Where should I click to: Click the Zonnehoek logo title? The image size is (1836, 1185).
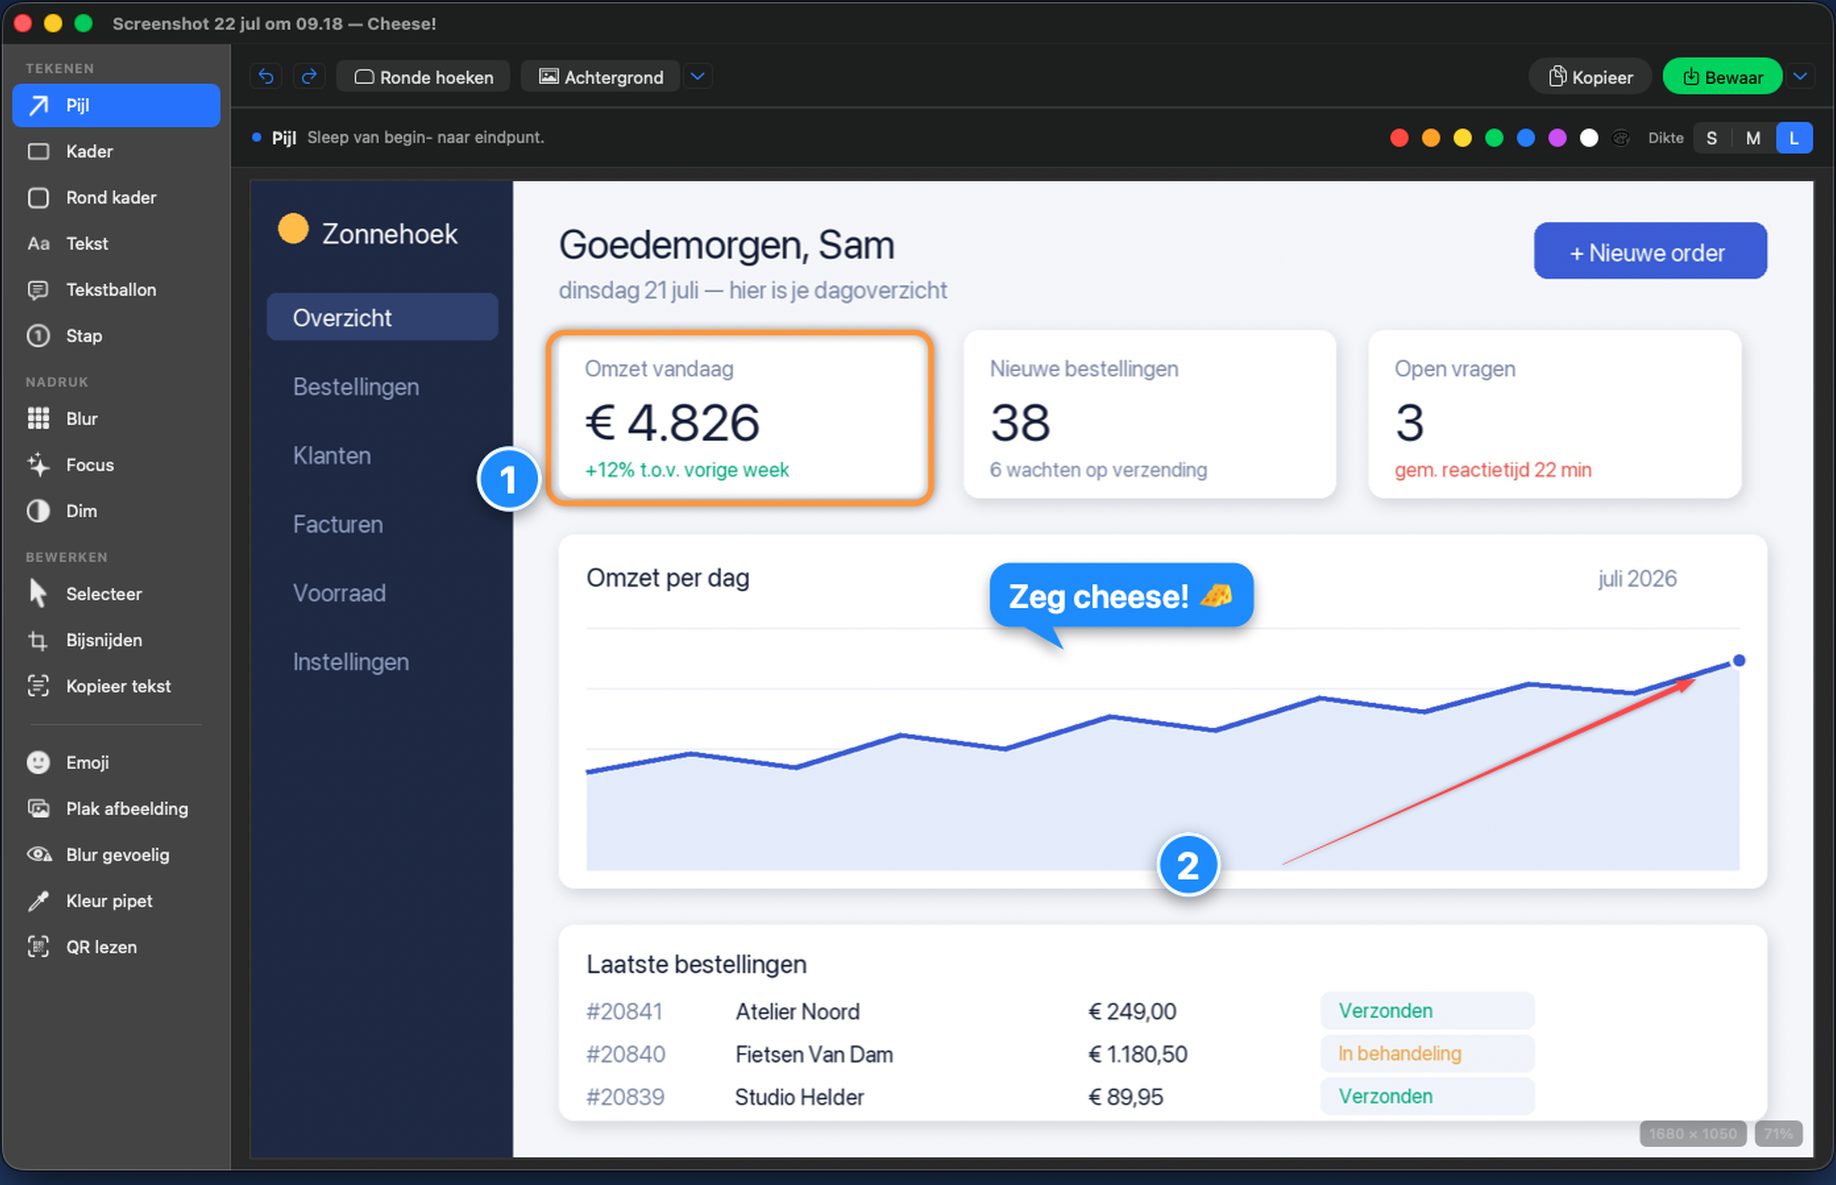click(x=389, y=233)
